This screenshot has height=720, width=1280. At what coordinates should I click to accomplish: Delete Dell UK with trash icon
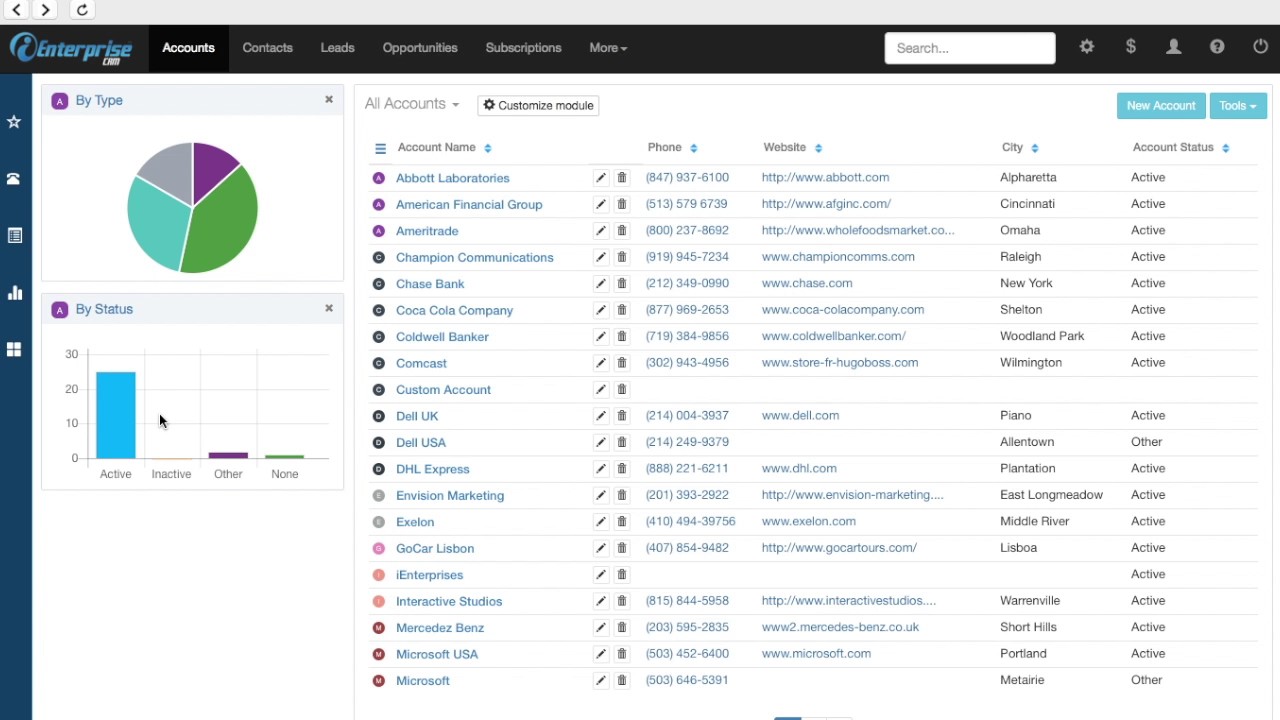621,416
